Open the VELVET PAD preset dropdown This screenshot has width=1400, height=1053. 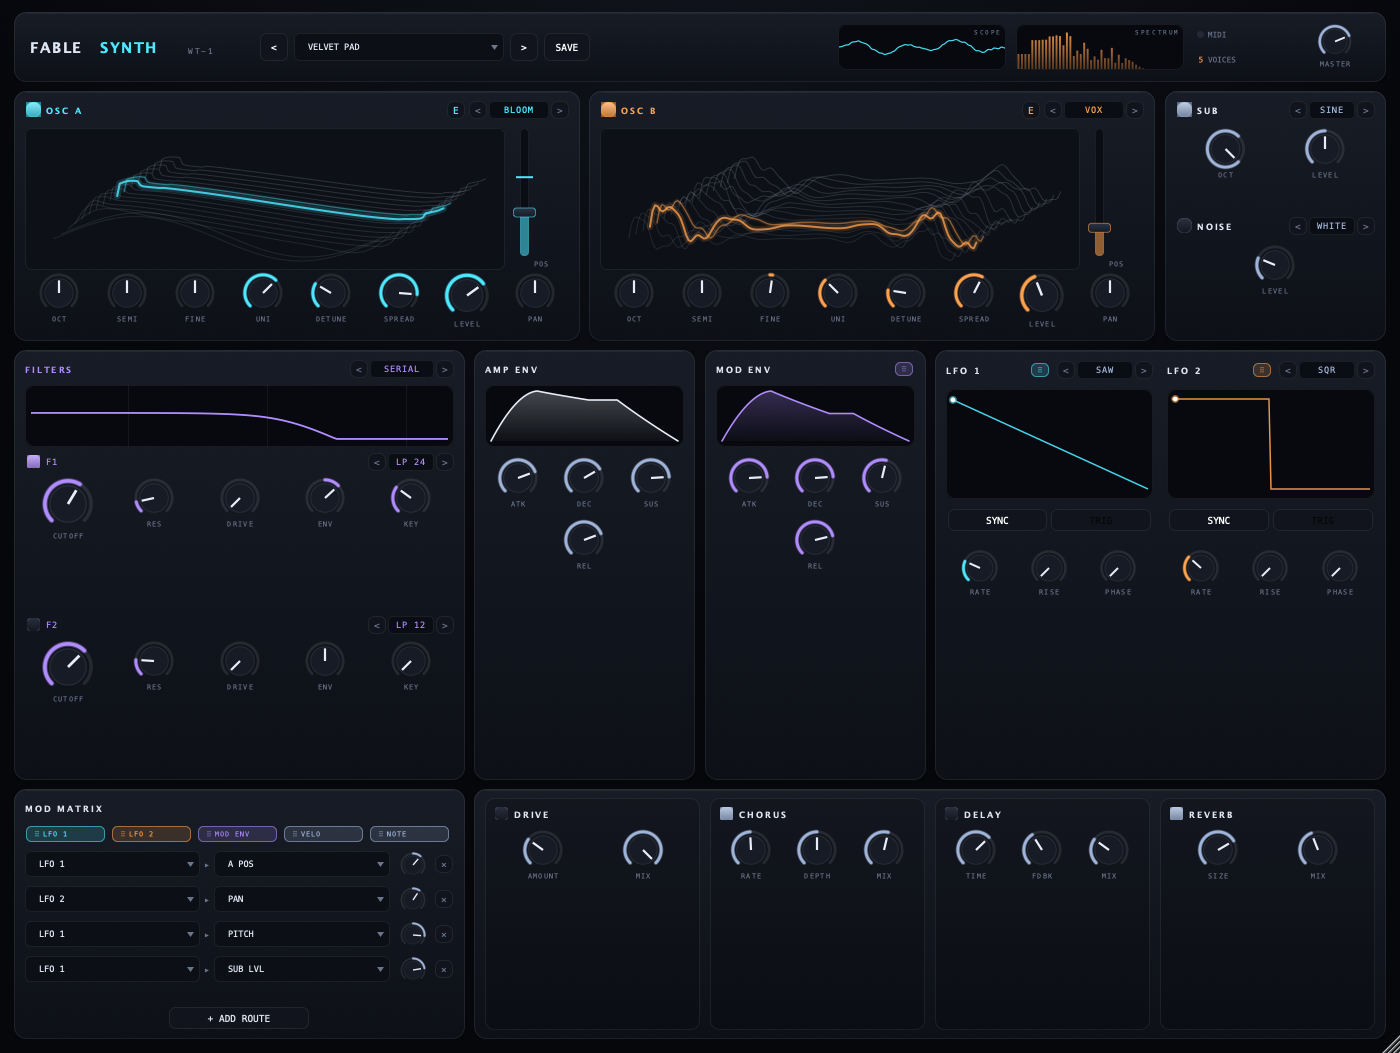(399, 47)
